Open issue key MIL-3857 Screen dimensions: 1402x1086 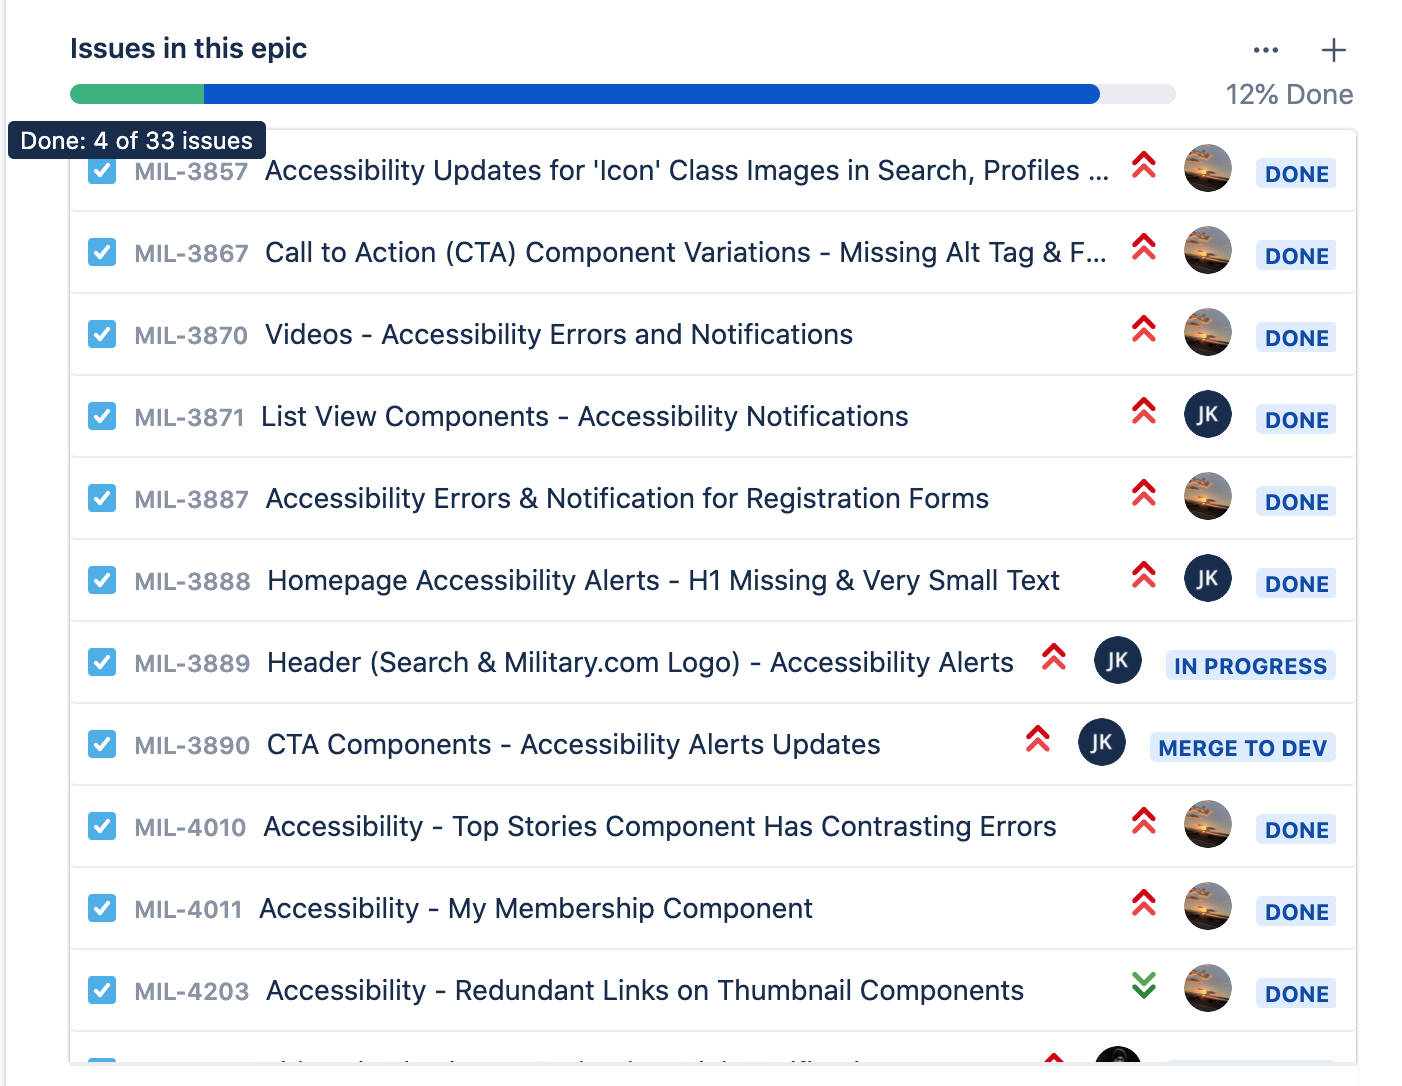(x=191, y=172)
